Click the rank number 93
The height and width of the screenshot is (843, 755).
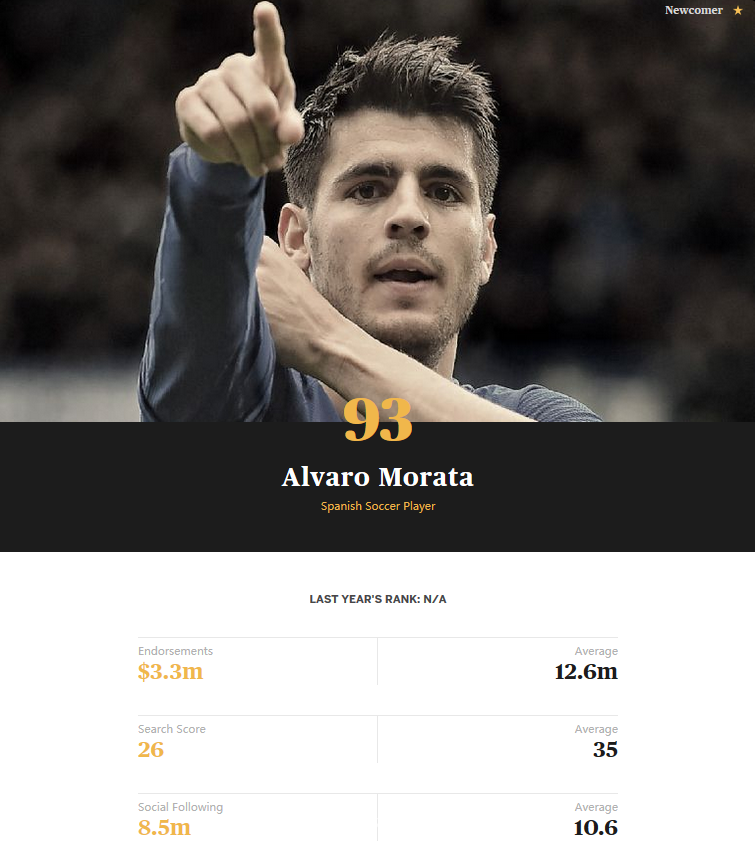pos(378,421)
